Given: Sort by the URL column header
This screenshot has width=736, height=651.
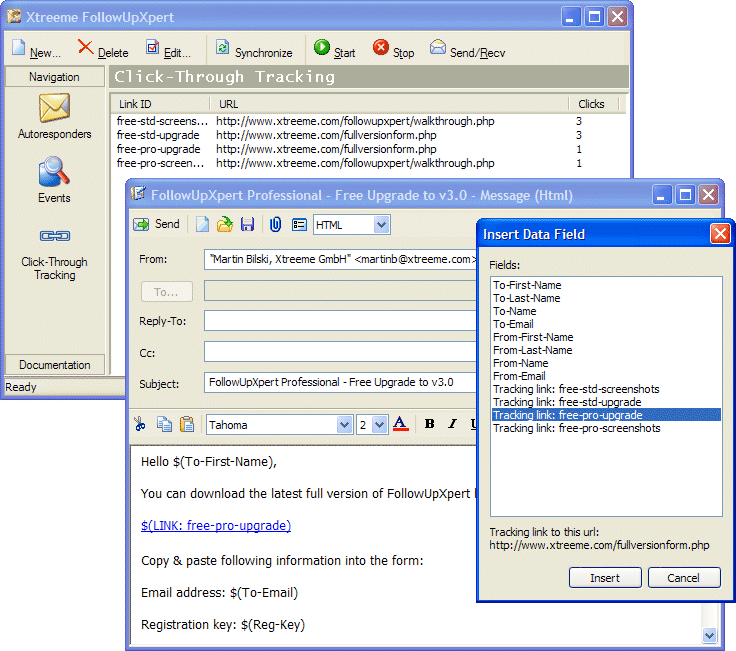Looking at the screenshot, I should pyautogui.click(x=389, y=104).
